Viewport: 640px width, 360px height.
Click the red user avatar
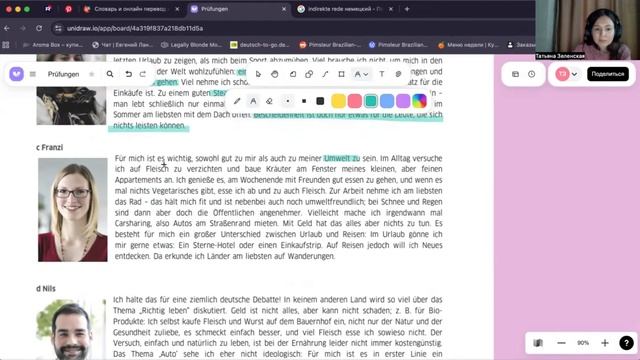click(x=562, y=74)
